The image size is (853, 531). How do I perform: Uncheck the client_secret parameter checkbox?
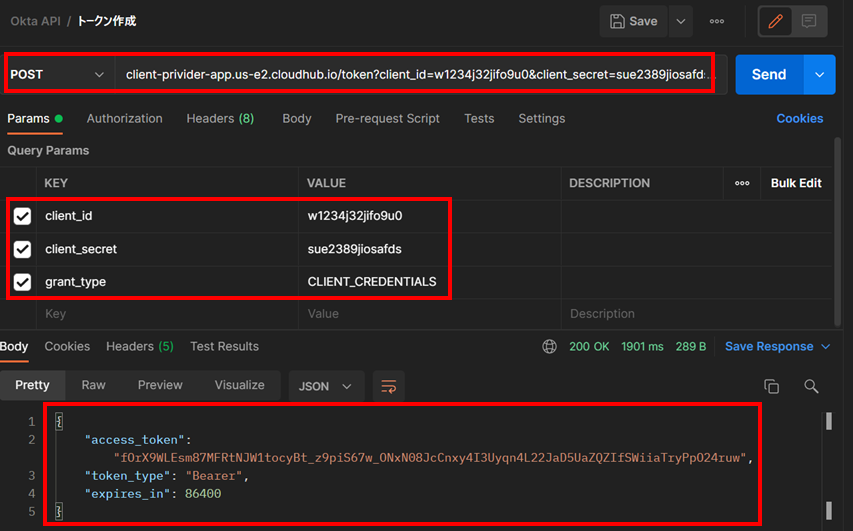pyautogui.click(x=23, y=249)
